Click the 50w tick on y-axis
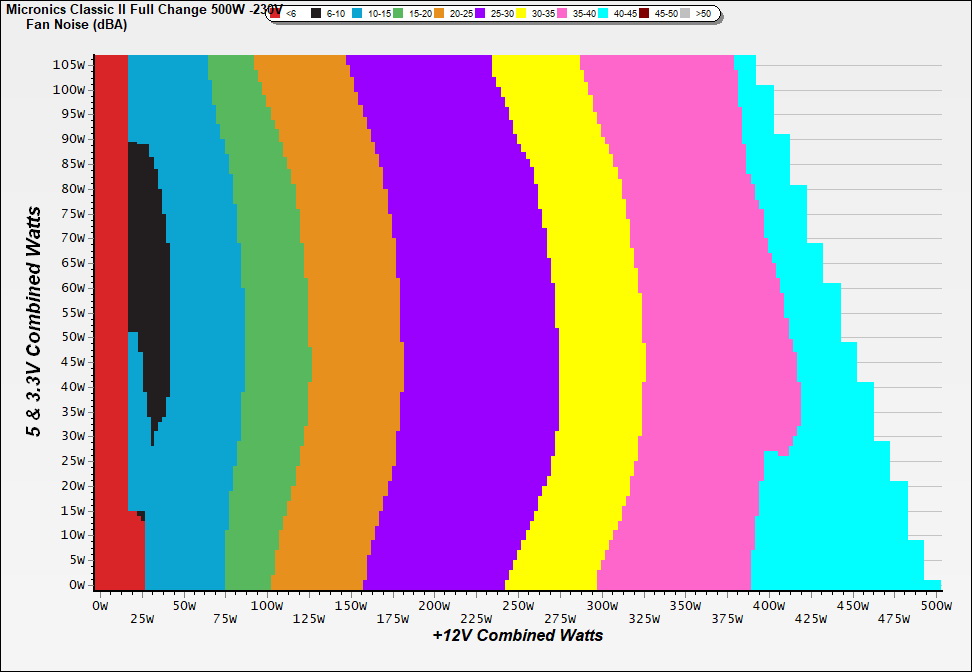 72,337
